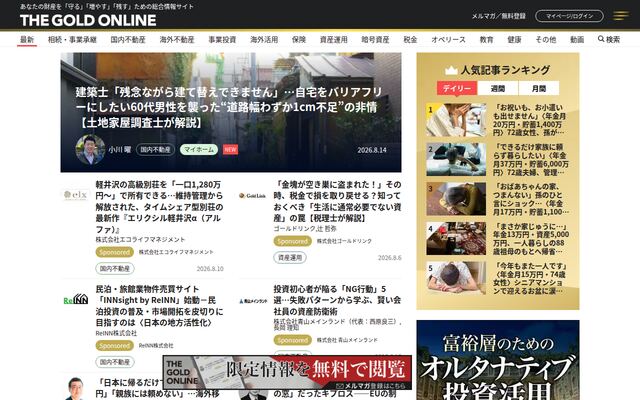Click 資産運用 tag under 金塊 article
This screenshot has width=640, height=400.
click(290, 258)
